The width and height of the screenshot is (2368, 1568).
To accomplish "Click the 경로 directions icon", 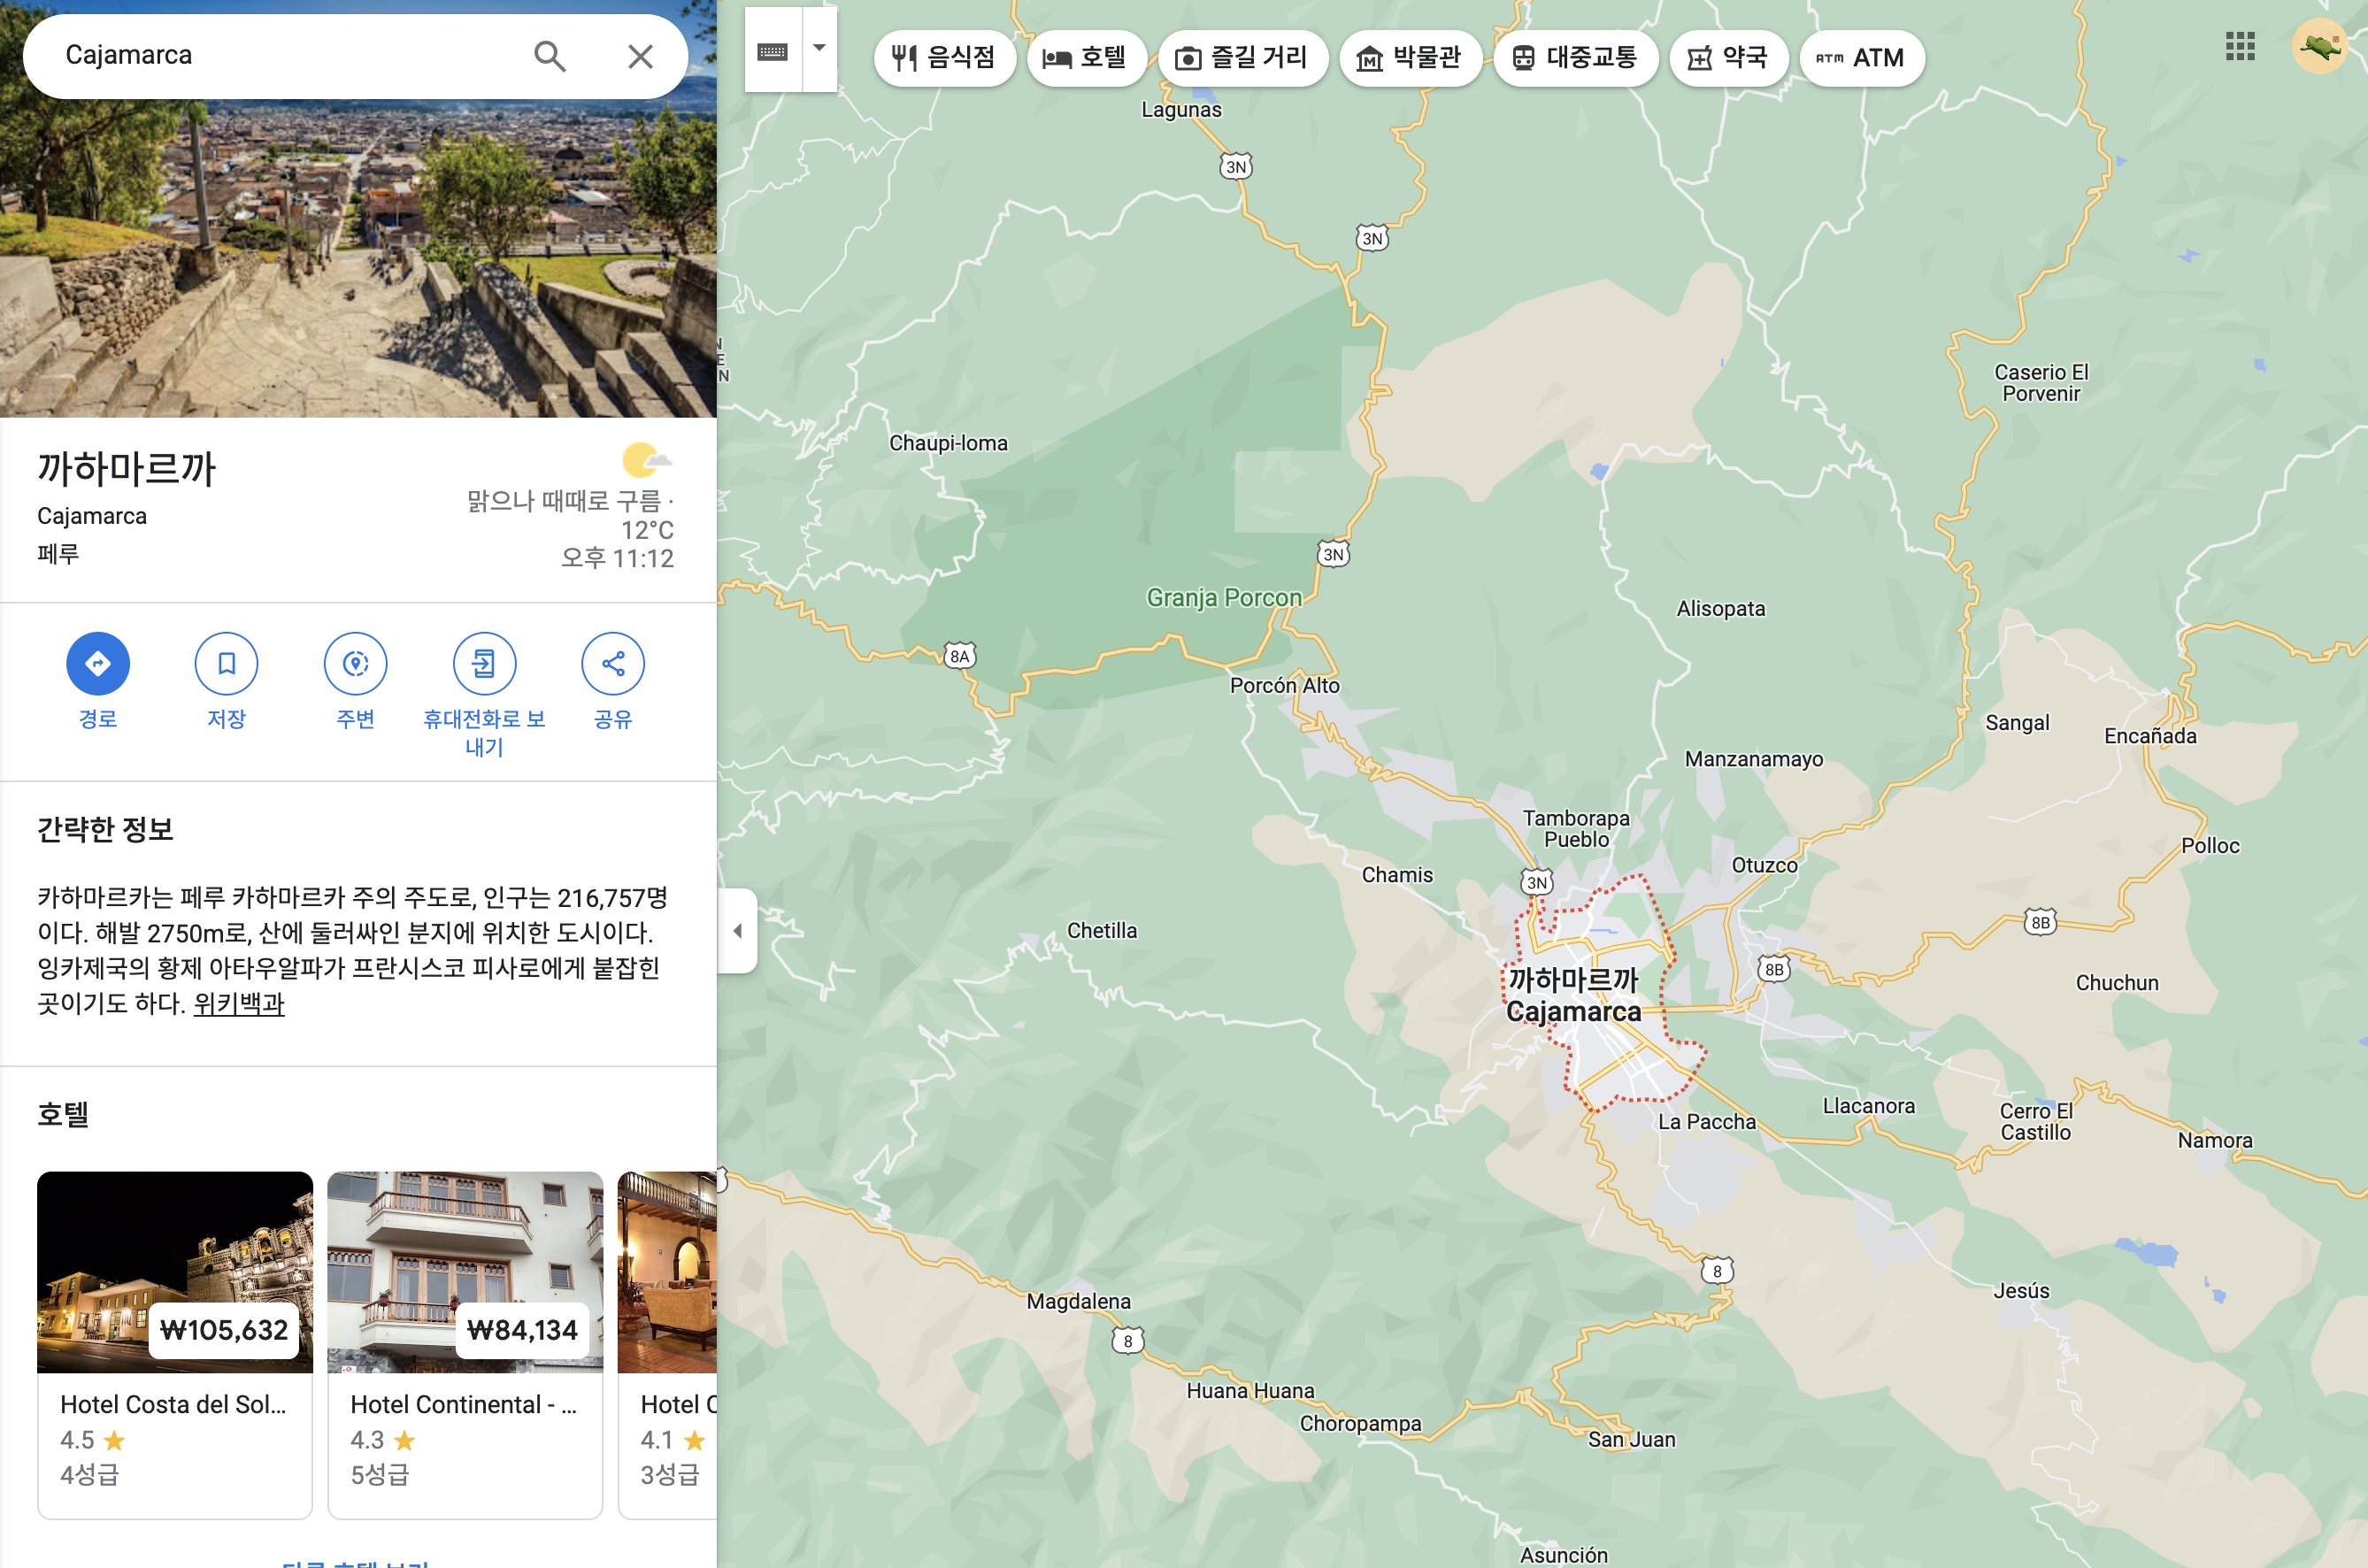I will click(98, 663).
